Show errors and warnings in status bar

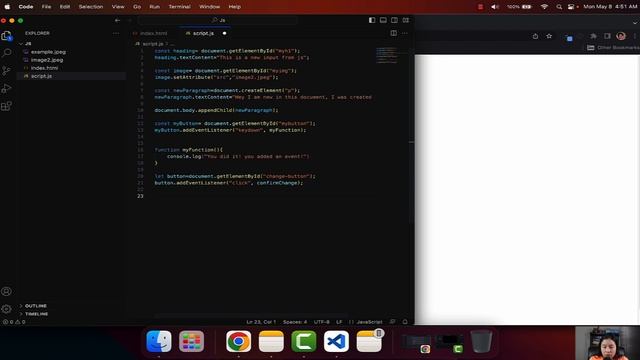pyautogui.click(x=14, y=322)
